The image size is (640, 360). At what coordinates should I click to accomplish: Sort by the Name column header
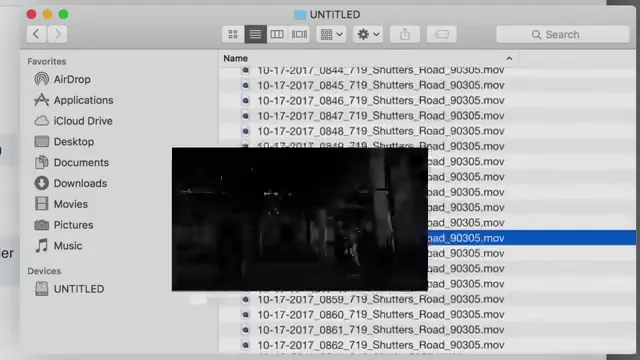[236, 58]
